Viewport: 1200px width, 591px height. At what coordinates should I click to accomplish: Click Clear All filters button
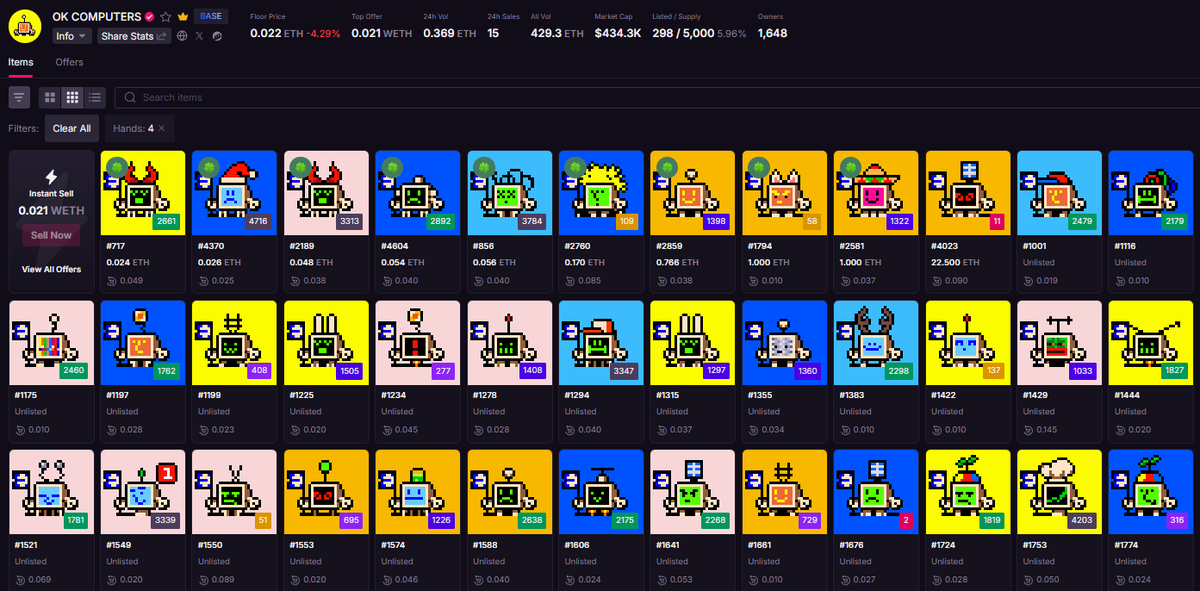click(x=72, y=128)
